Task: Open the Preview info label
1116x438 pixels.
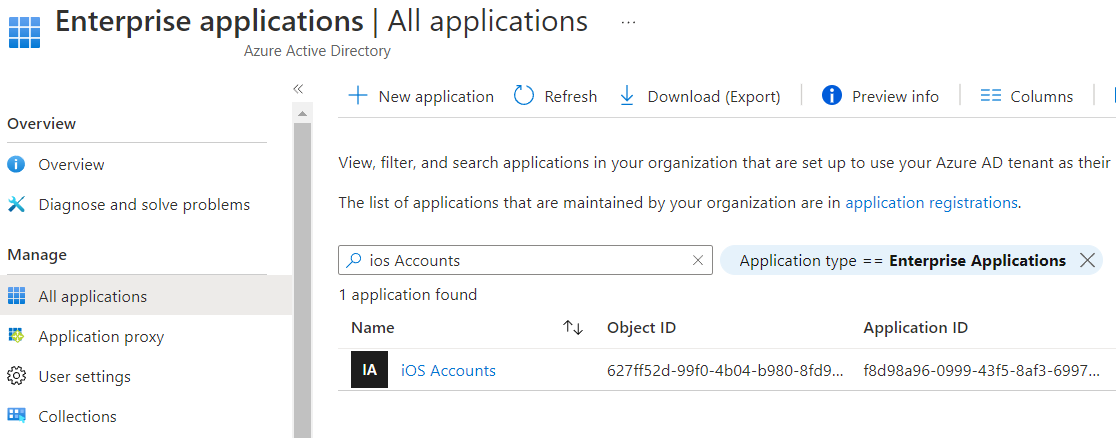Action: 895,96
